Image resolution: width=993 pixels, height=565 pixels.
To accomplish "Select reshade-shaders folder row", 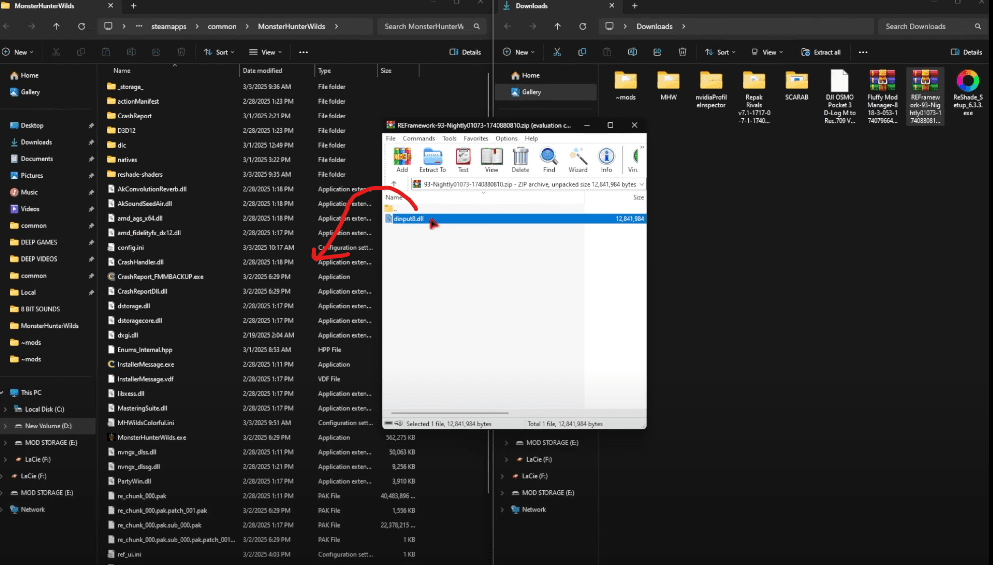I will (x=263, y=174).
